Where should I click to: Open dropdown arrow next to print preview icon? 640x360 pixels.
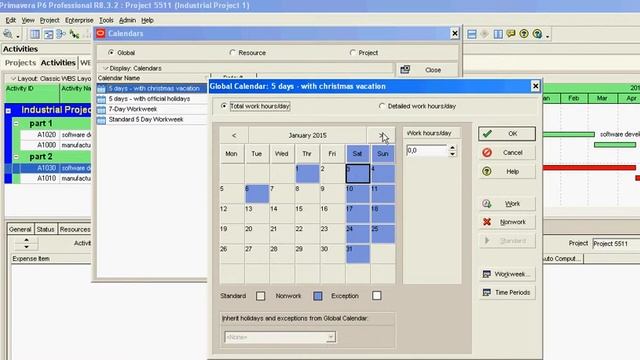point(18,36)
